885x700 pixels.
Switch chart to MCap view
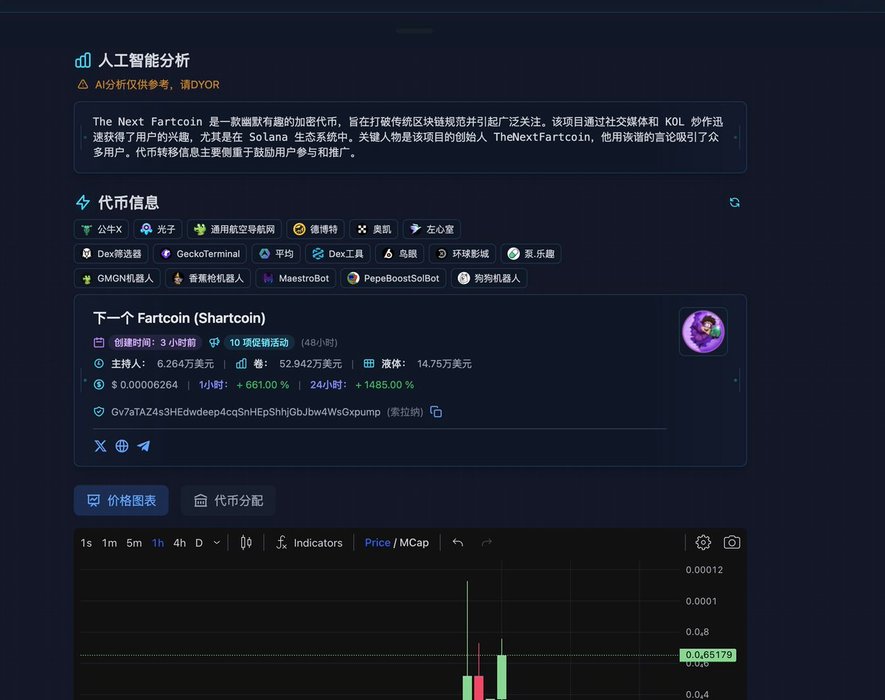point(414,543)
